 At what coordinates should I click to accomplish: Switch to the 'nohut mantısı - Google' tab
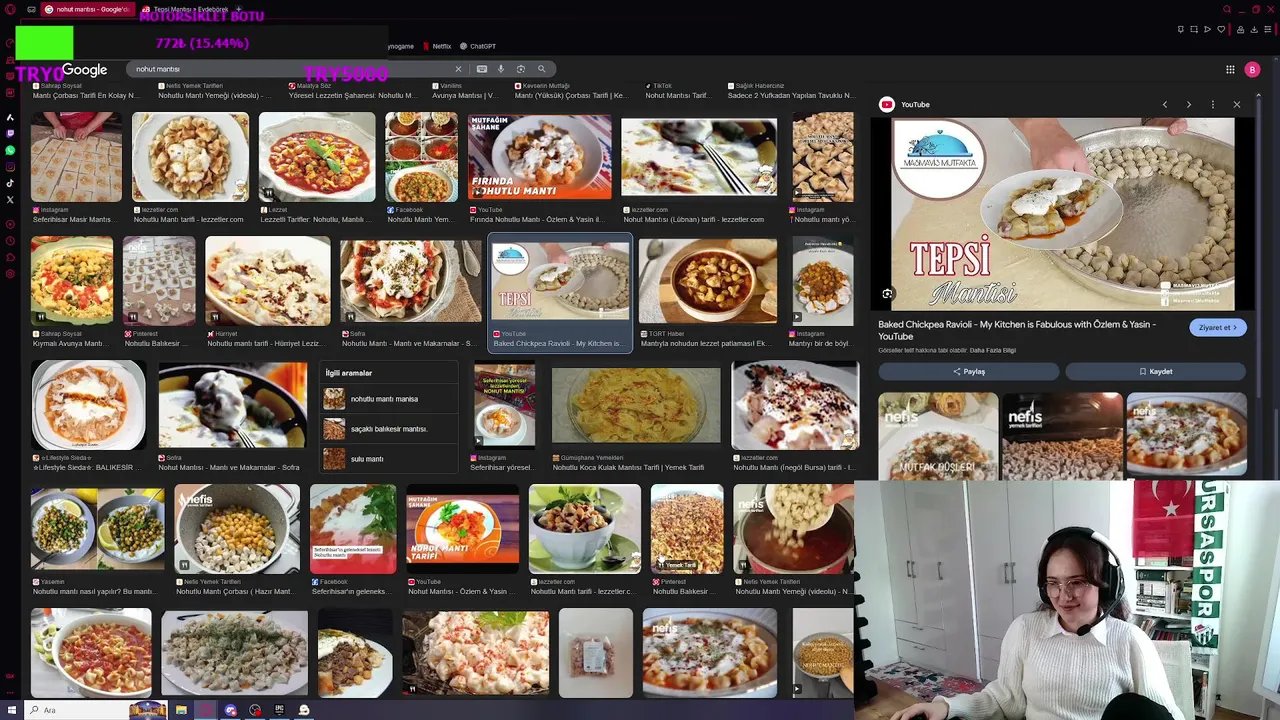[86, 9]
